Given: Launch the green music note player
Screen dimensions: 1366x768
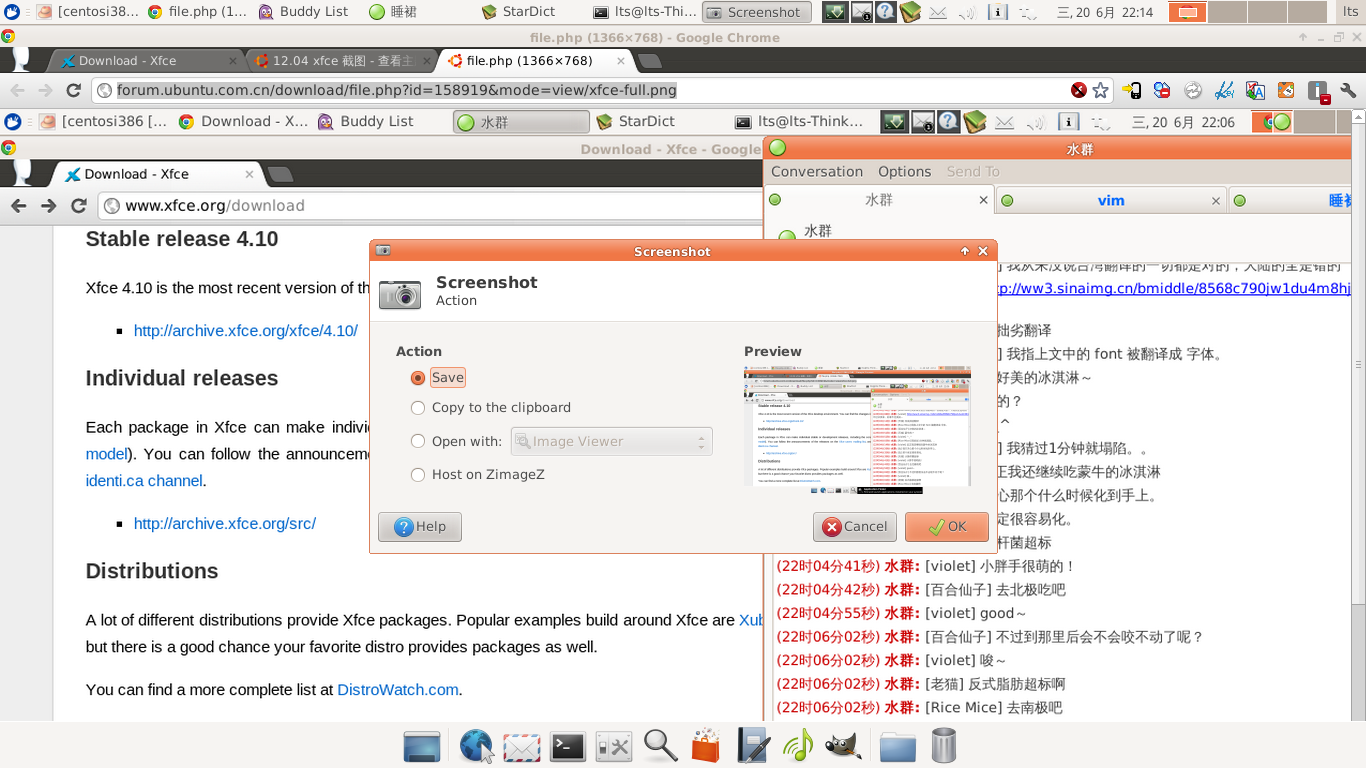Looking at the screenshot, I should pyautogui.click(x=798, y=746).
